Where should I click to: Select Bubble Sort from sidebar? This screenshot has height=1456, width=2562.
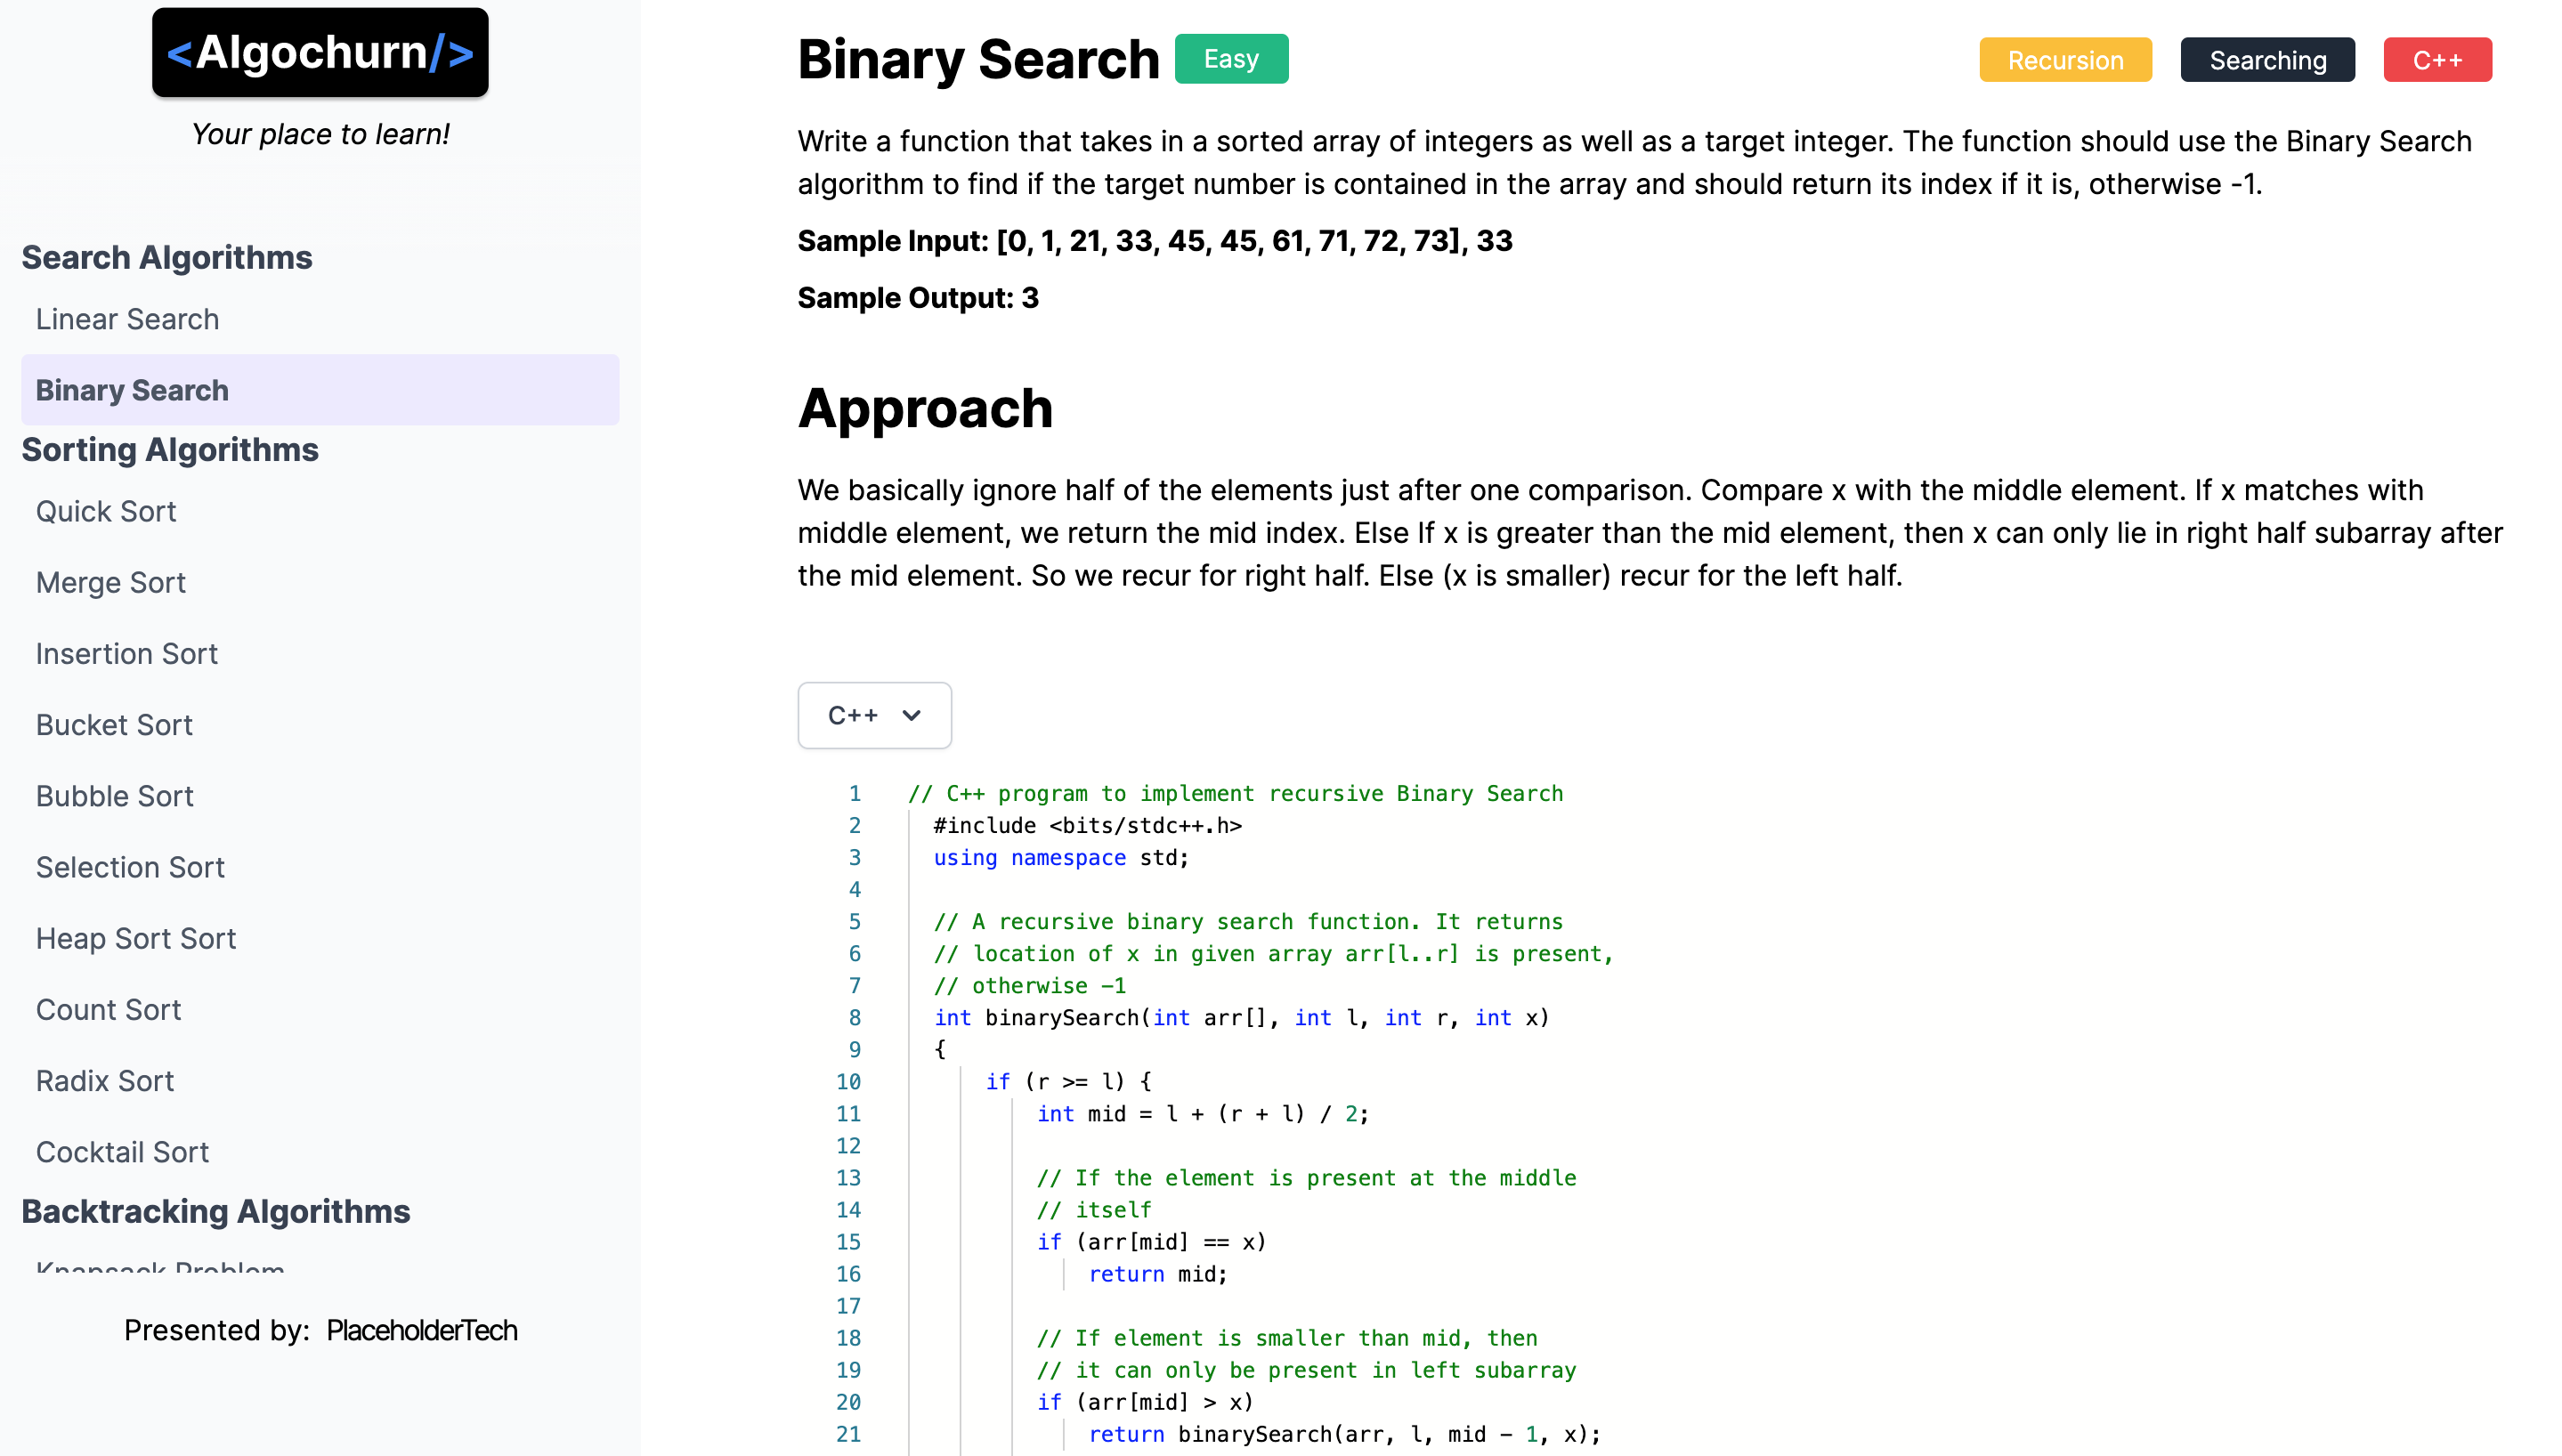pos(115,796)
